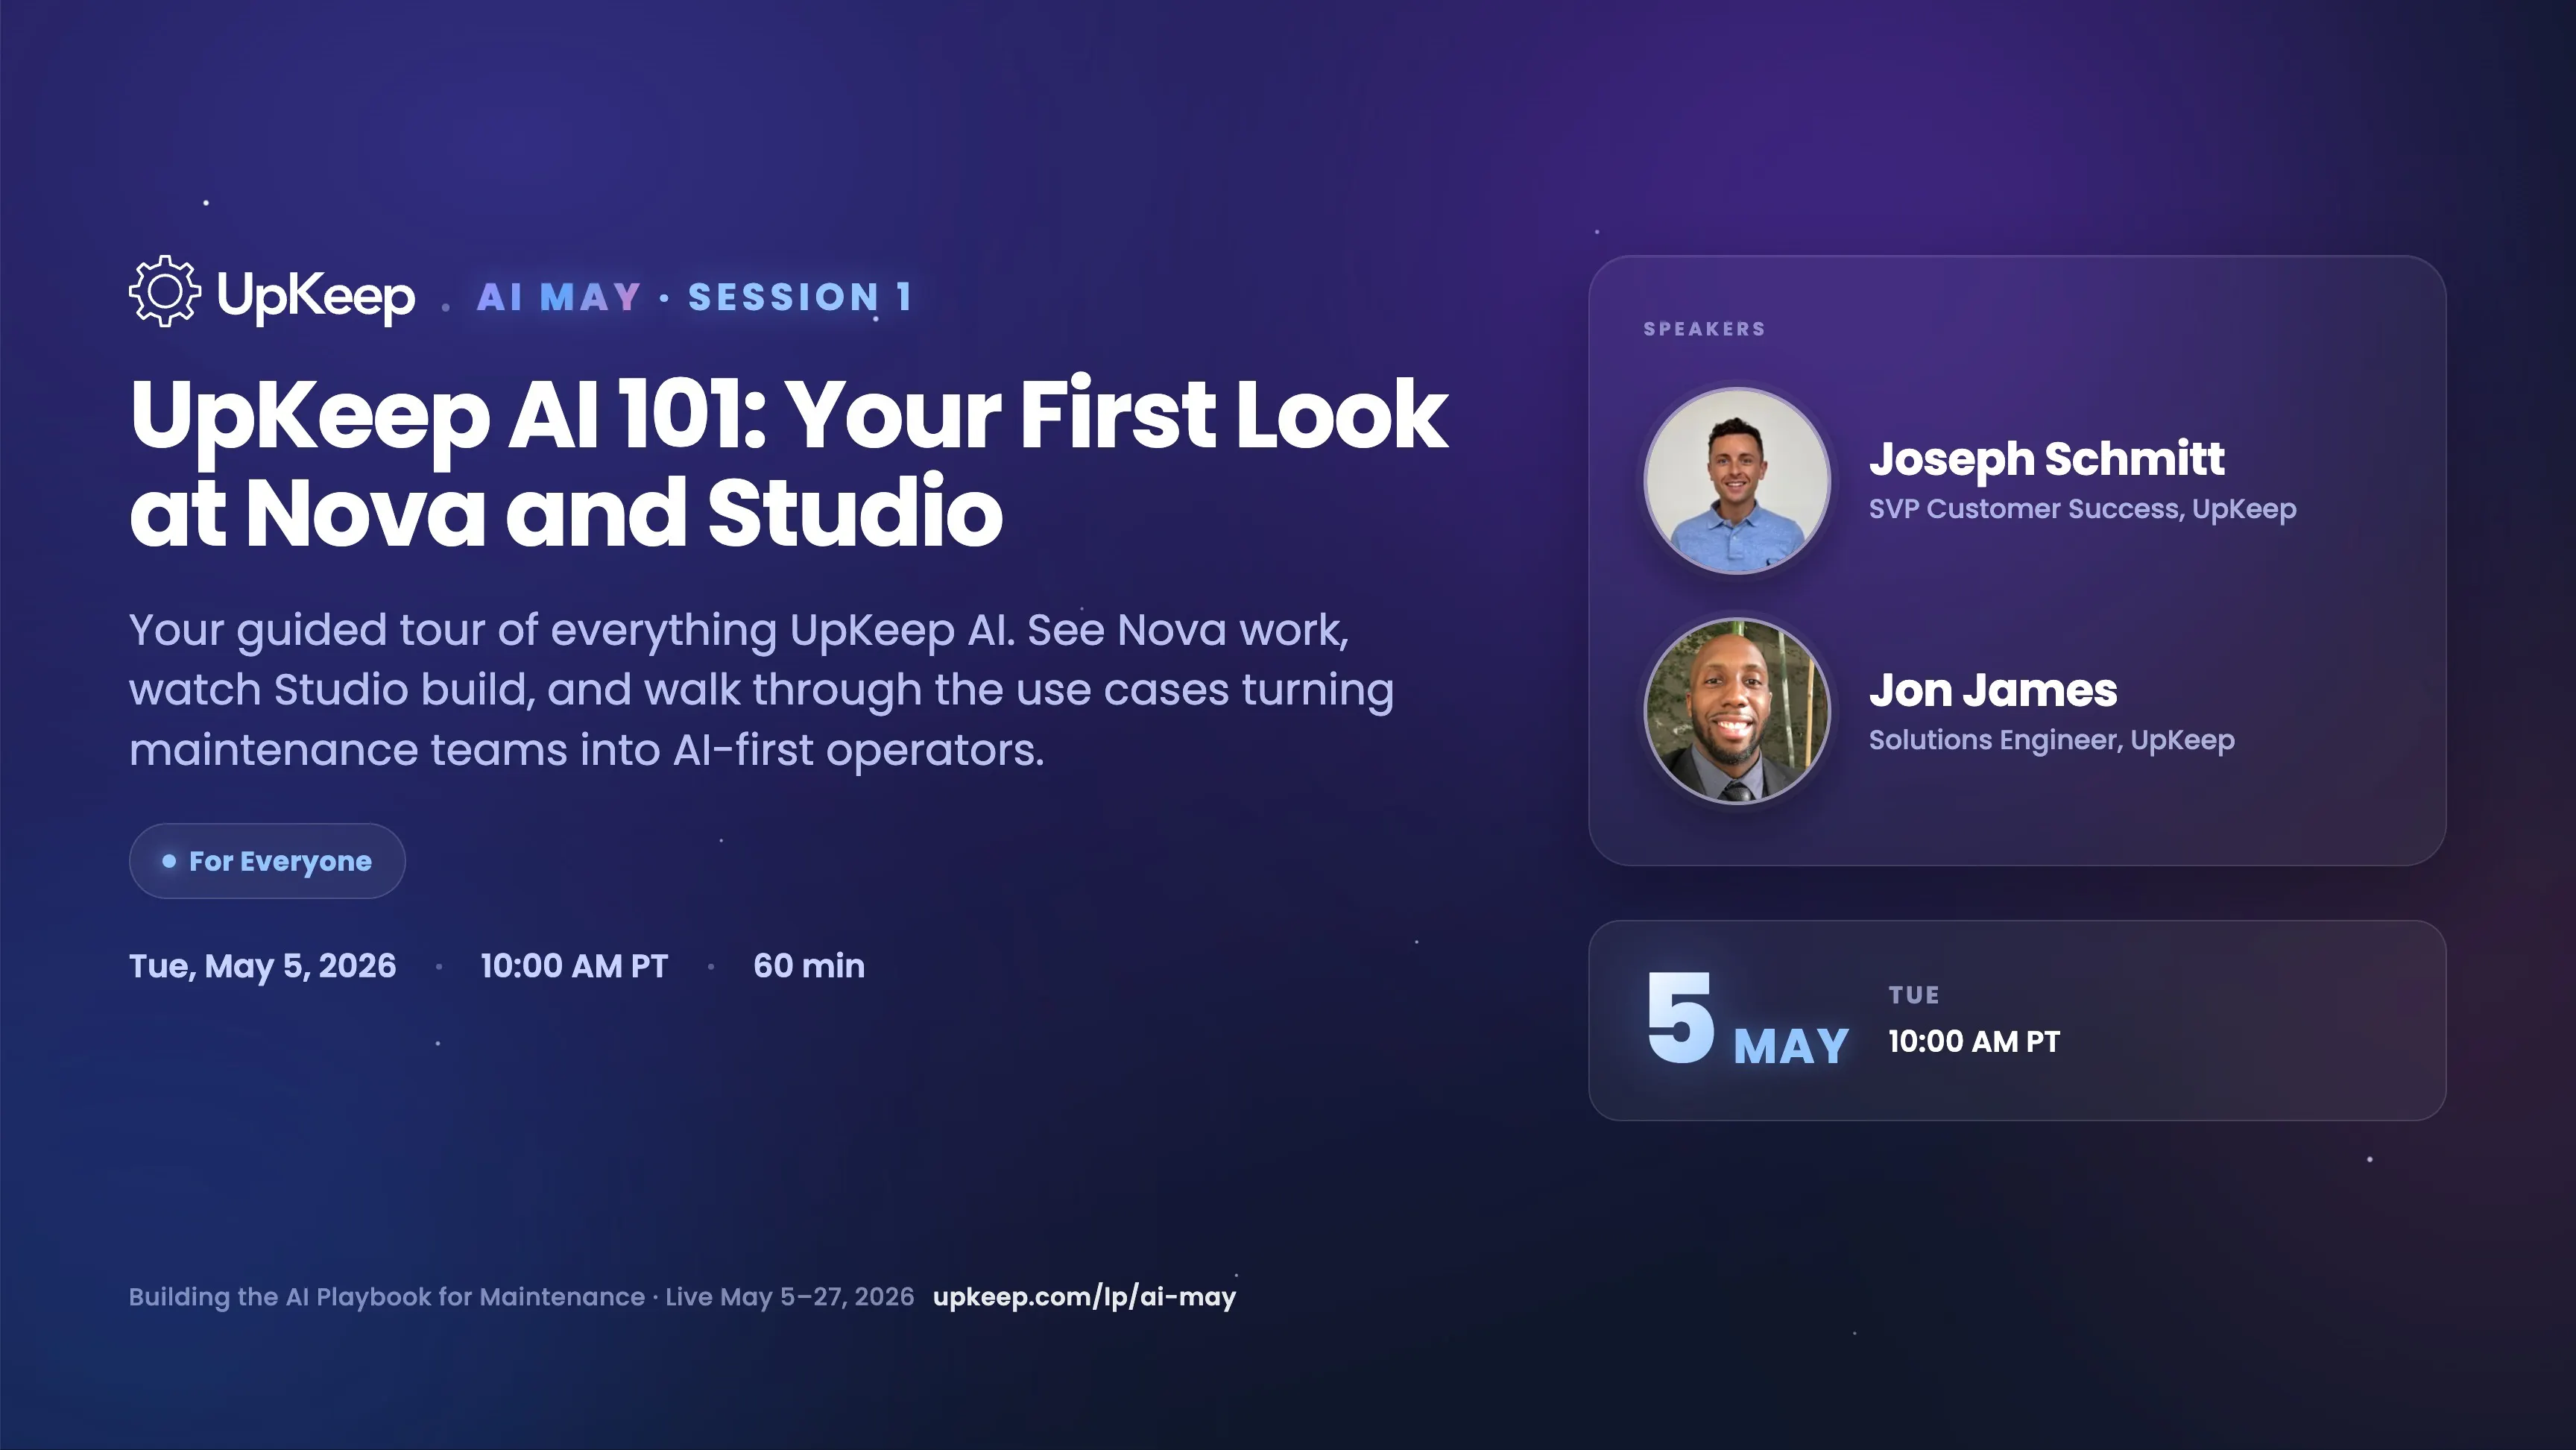Click the "Your guided tour" description paragraph

[761, 690]
